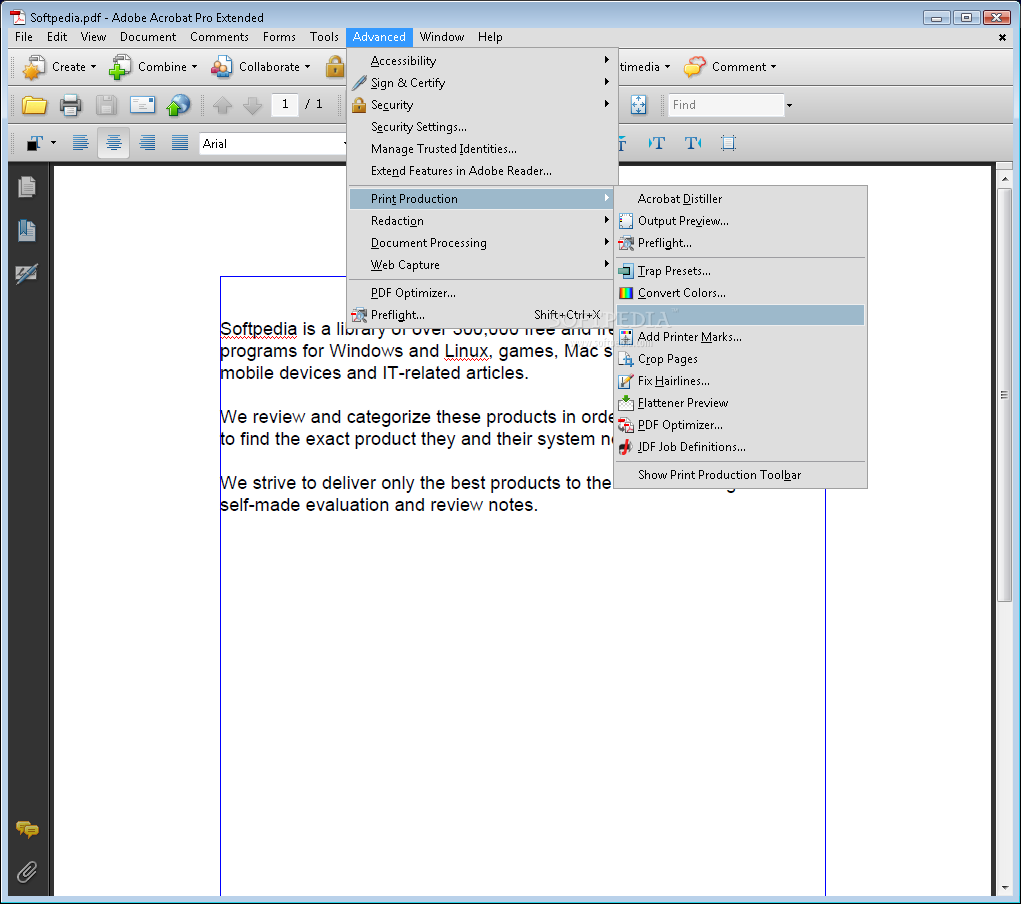Open the Arial font combo box
The height and width of the screenshot is (904, 1021).
272,143
